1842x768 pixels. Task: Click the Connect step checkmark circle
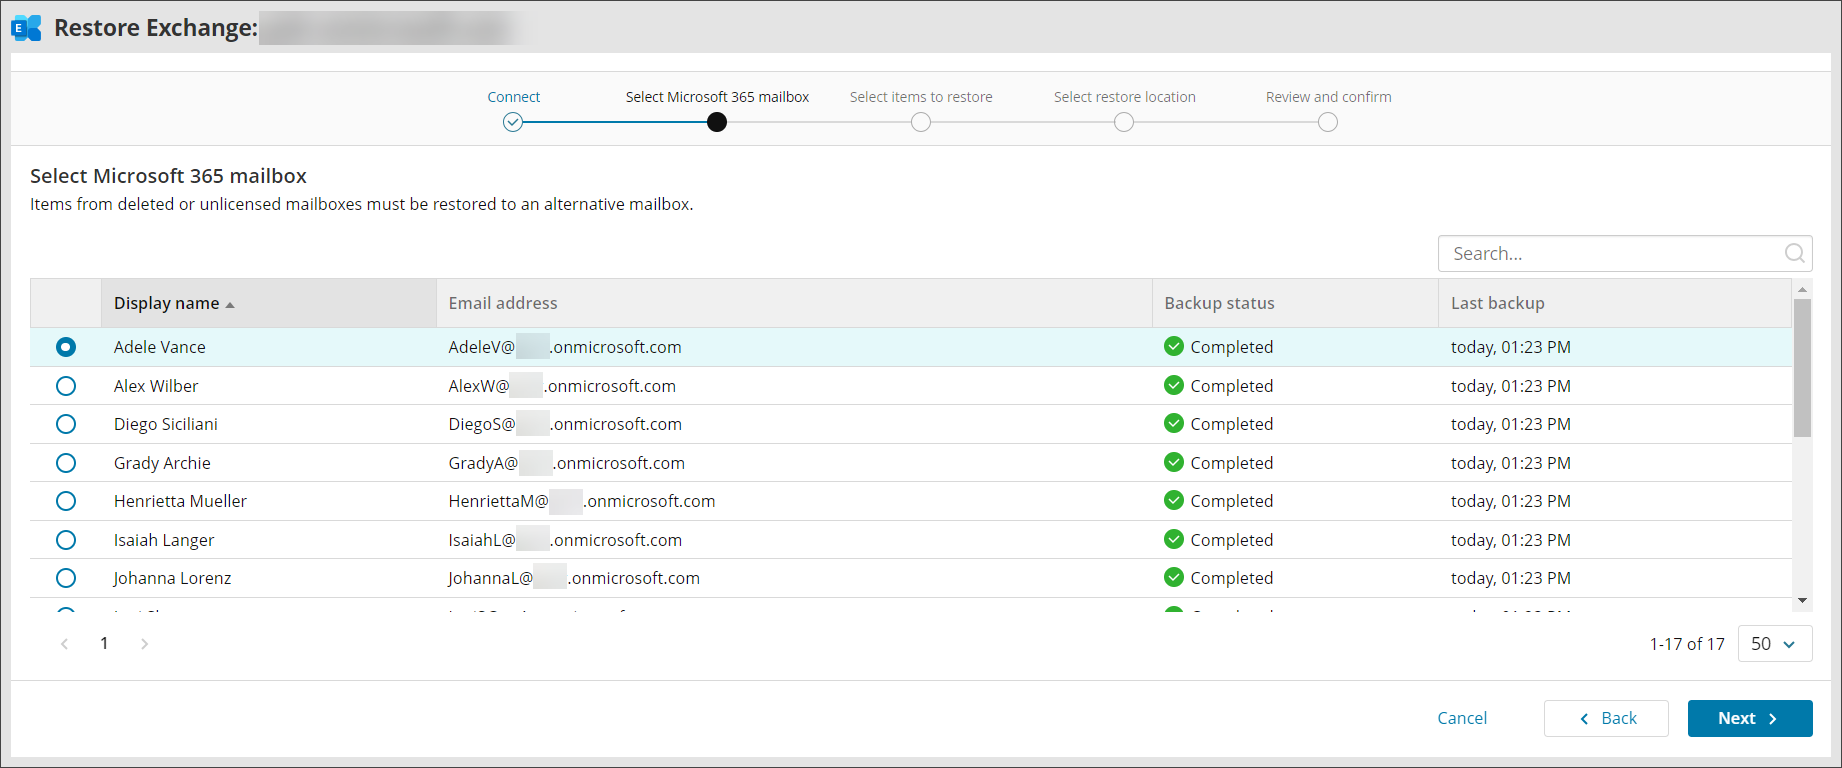(x=513, y=122)
